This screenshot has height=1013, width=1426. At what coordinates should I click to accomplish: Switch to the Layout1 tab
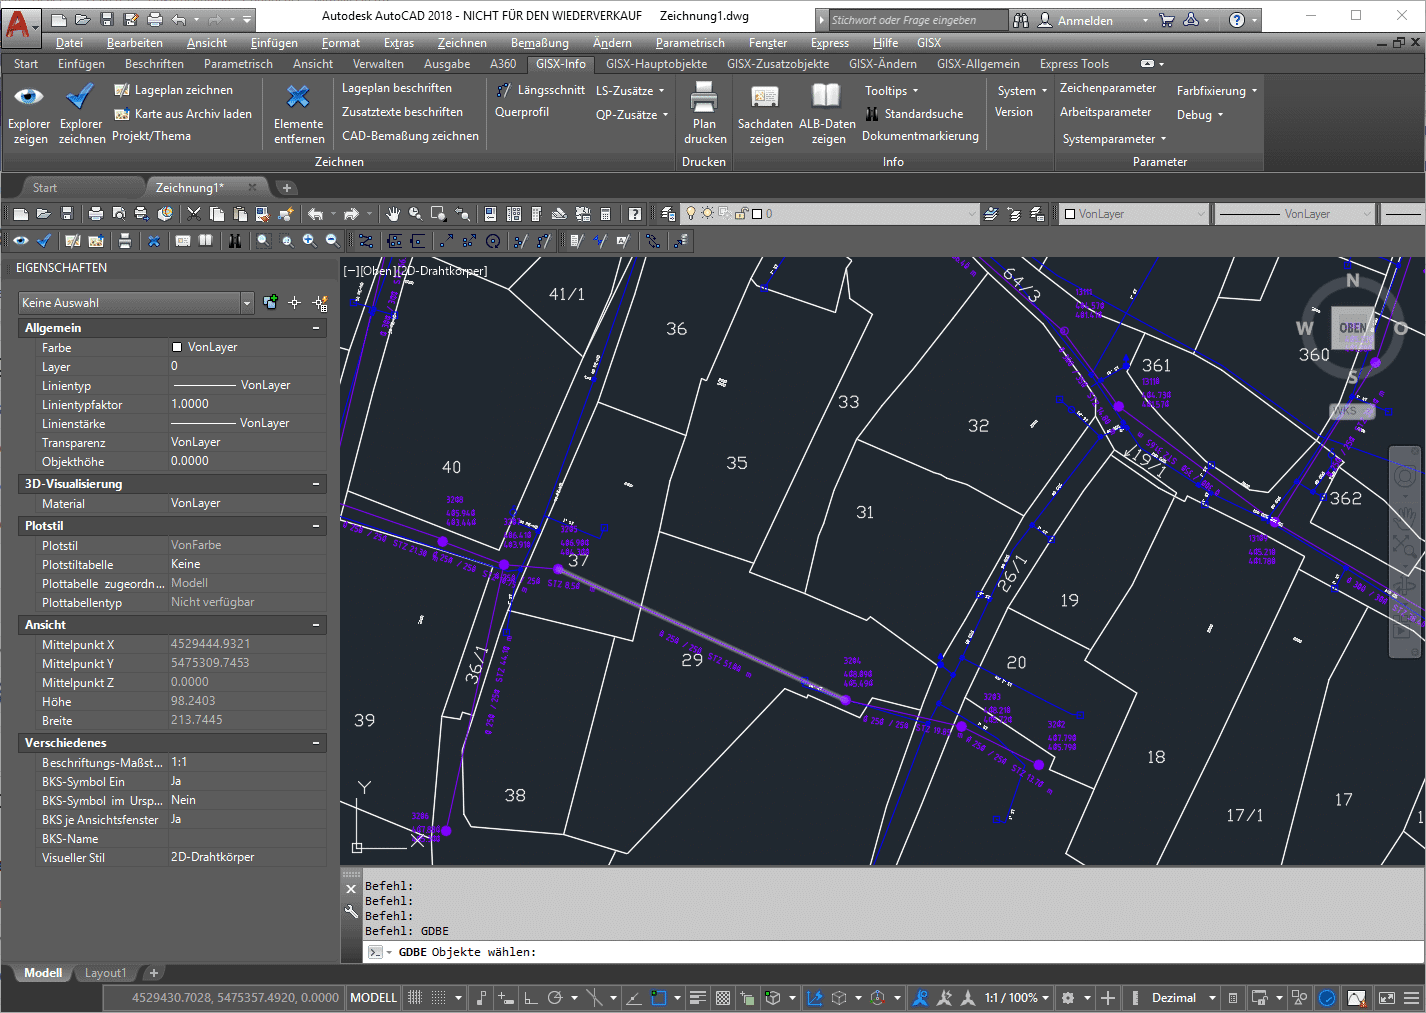(105, 973)
